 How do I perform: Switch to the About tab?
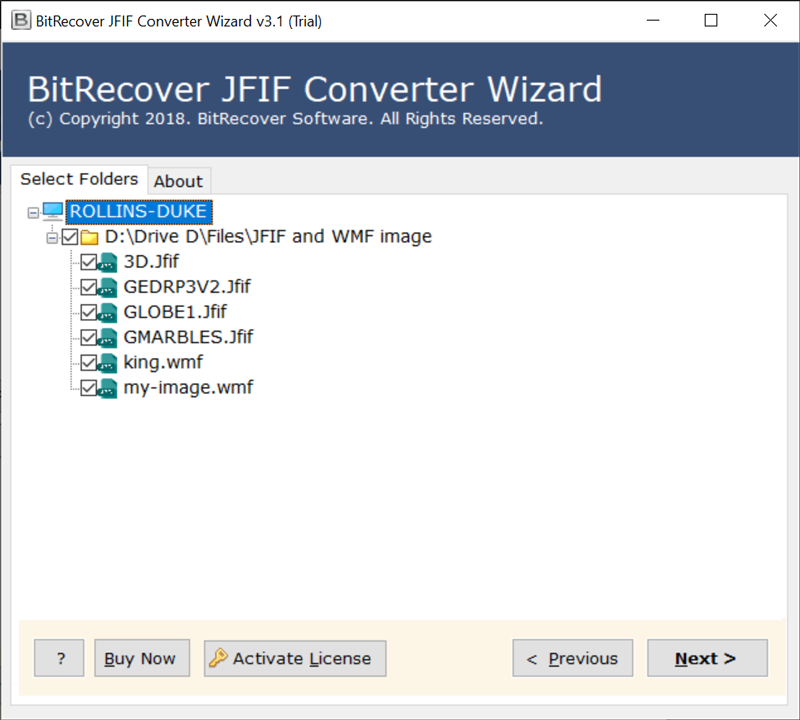point(178,181)
